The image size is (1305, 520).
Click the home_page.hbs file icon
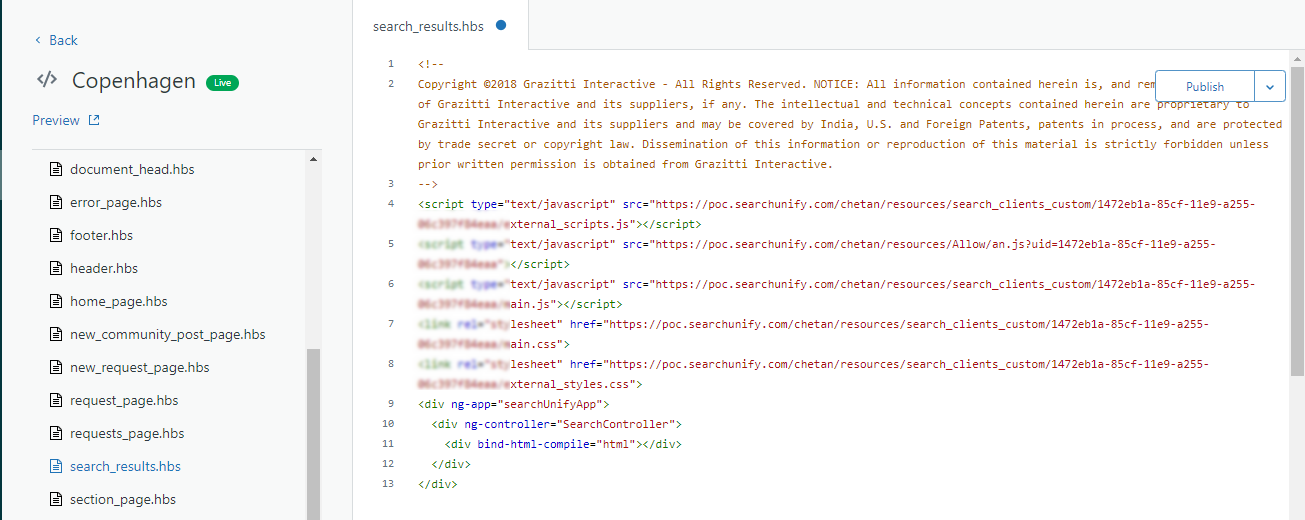pyautogui.click(x=56, y=301)
